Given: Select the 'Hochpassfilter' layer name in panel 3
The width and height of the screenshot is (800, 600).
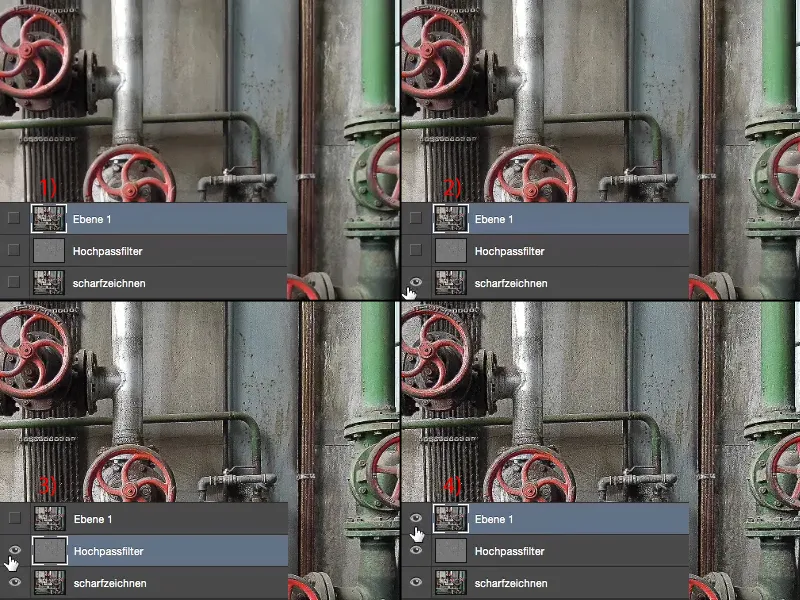Looking at the screenshot, I should [x=109, y=551].
